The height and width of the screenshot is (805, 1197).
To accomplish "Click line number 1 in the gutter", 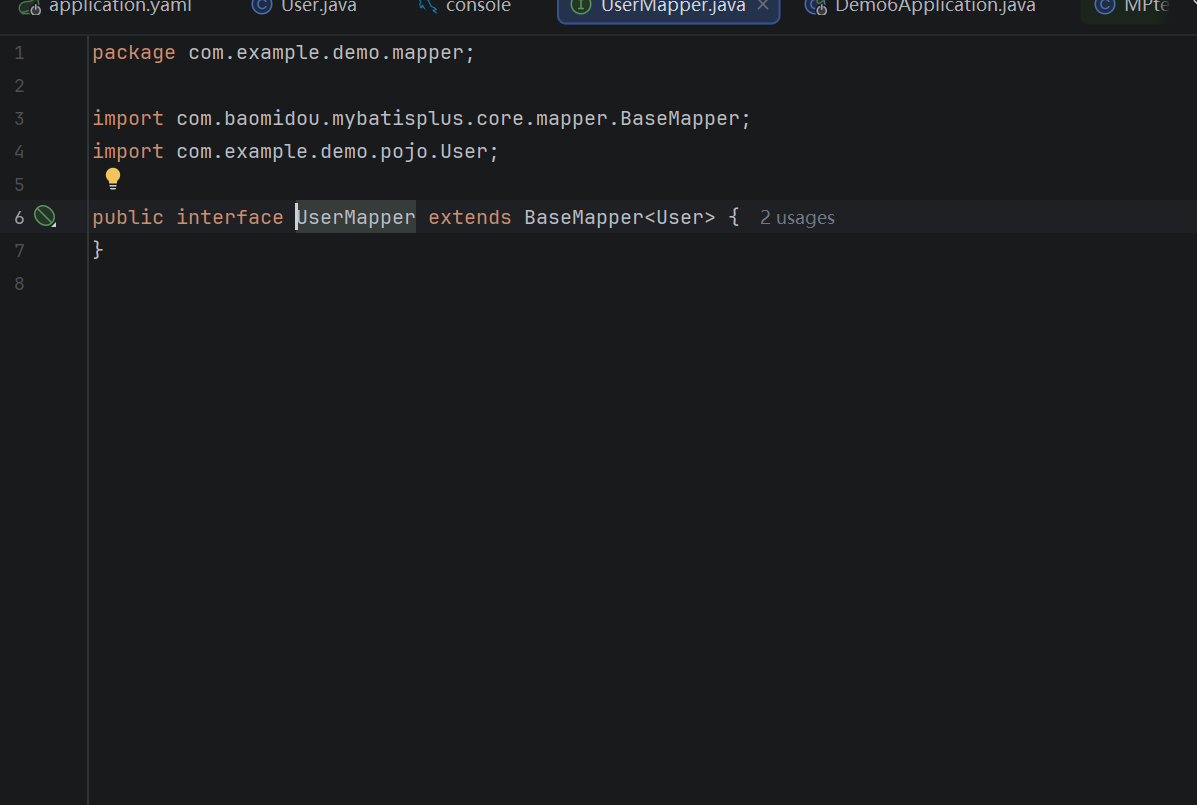I will pos(20,53).
